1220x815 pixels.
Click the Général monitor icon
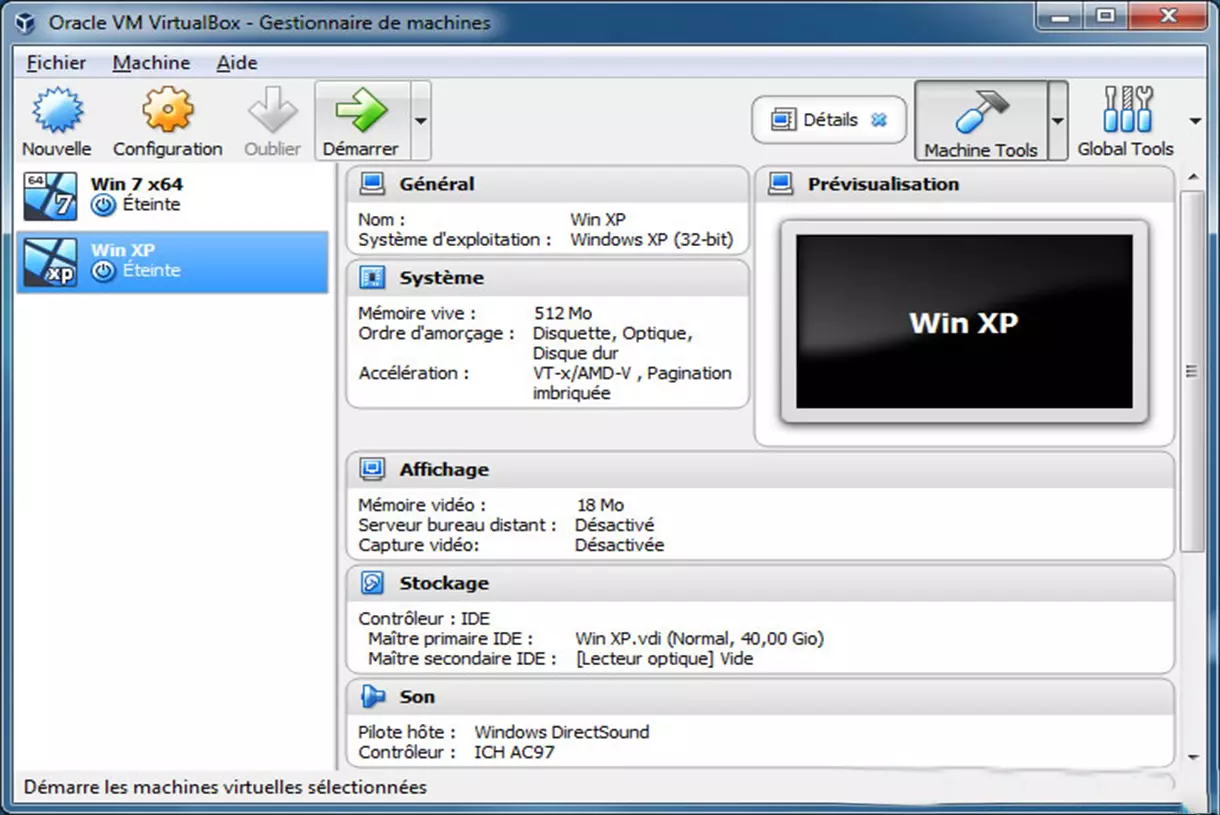[372, 184]
